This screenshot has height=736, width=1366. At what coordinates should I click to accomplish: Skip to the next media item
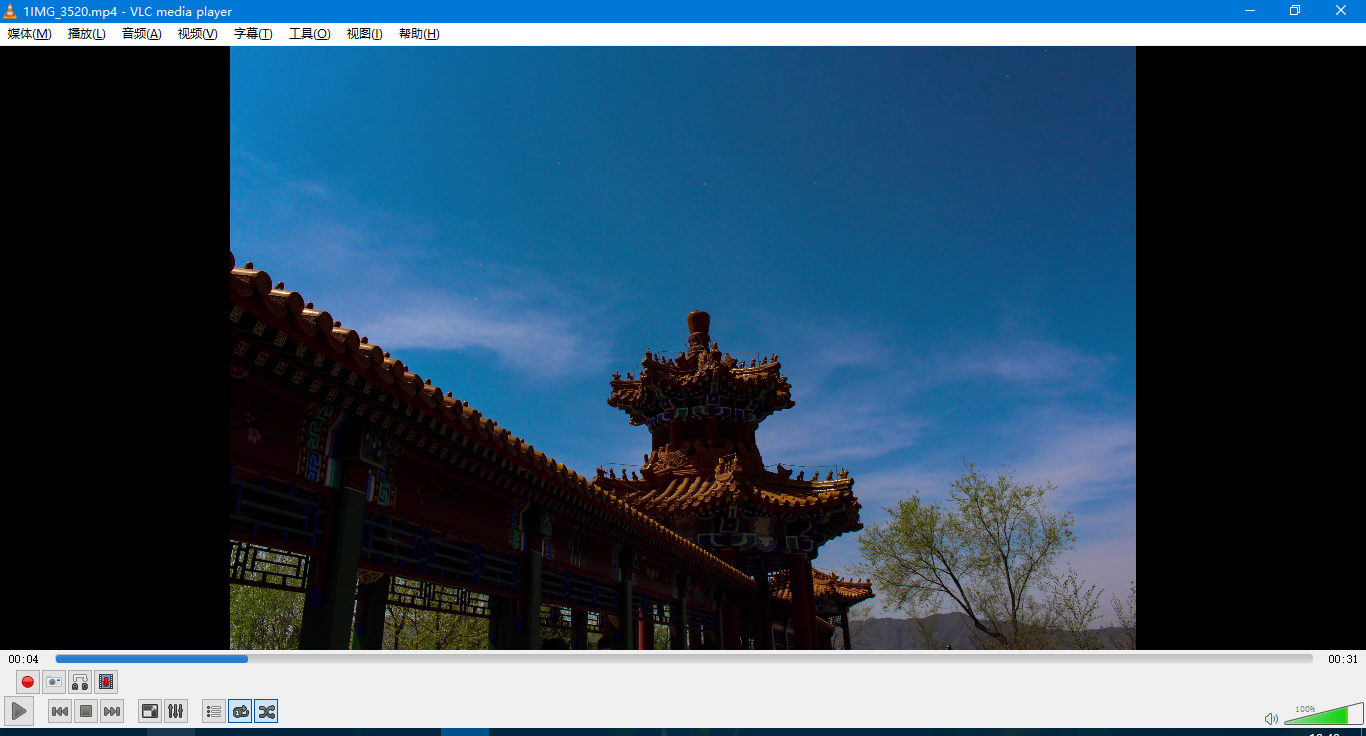112,711
